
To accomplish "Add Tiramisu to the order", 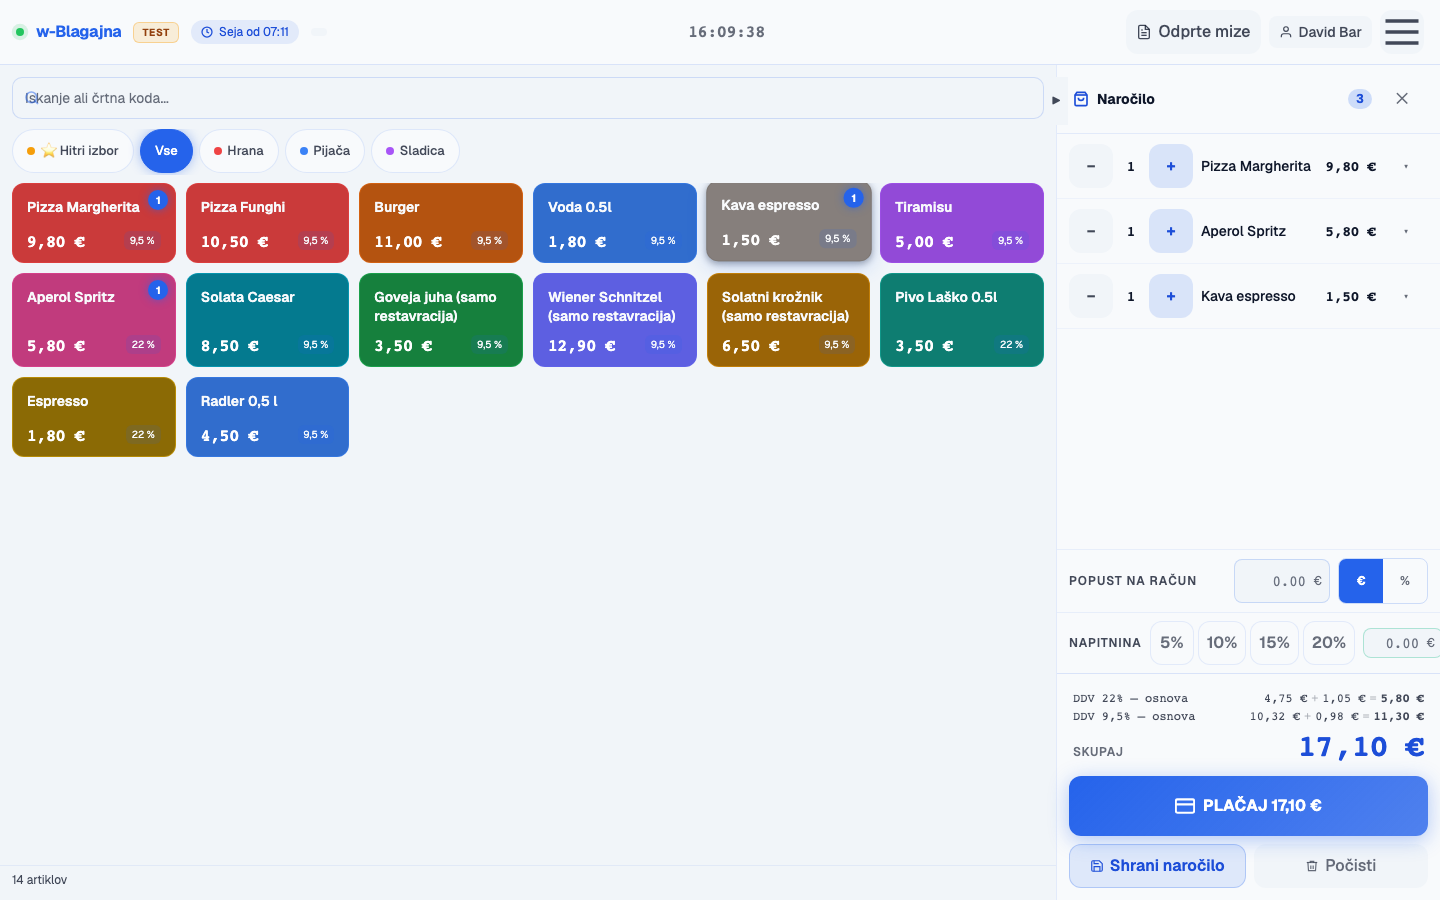I will pos(962,223).
